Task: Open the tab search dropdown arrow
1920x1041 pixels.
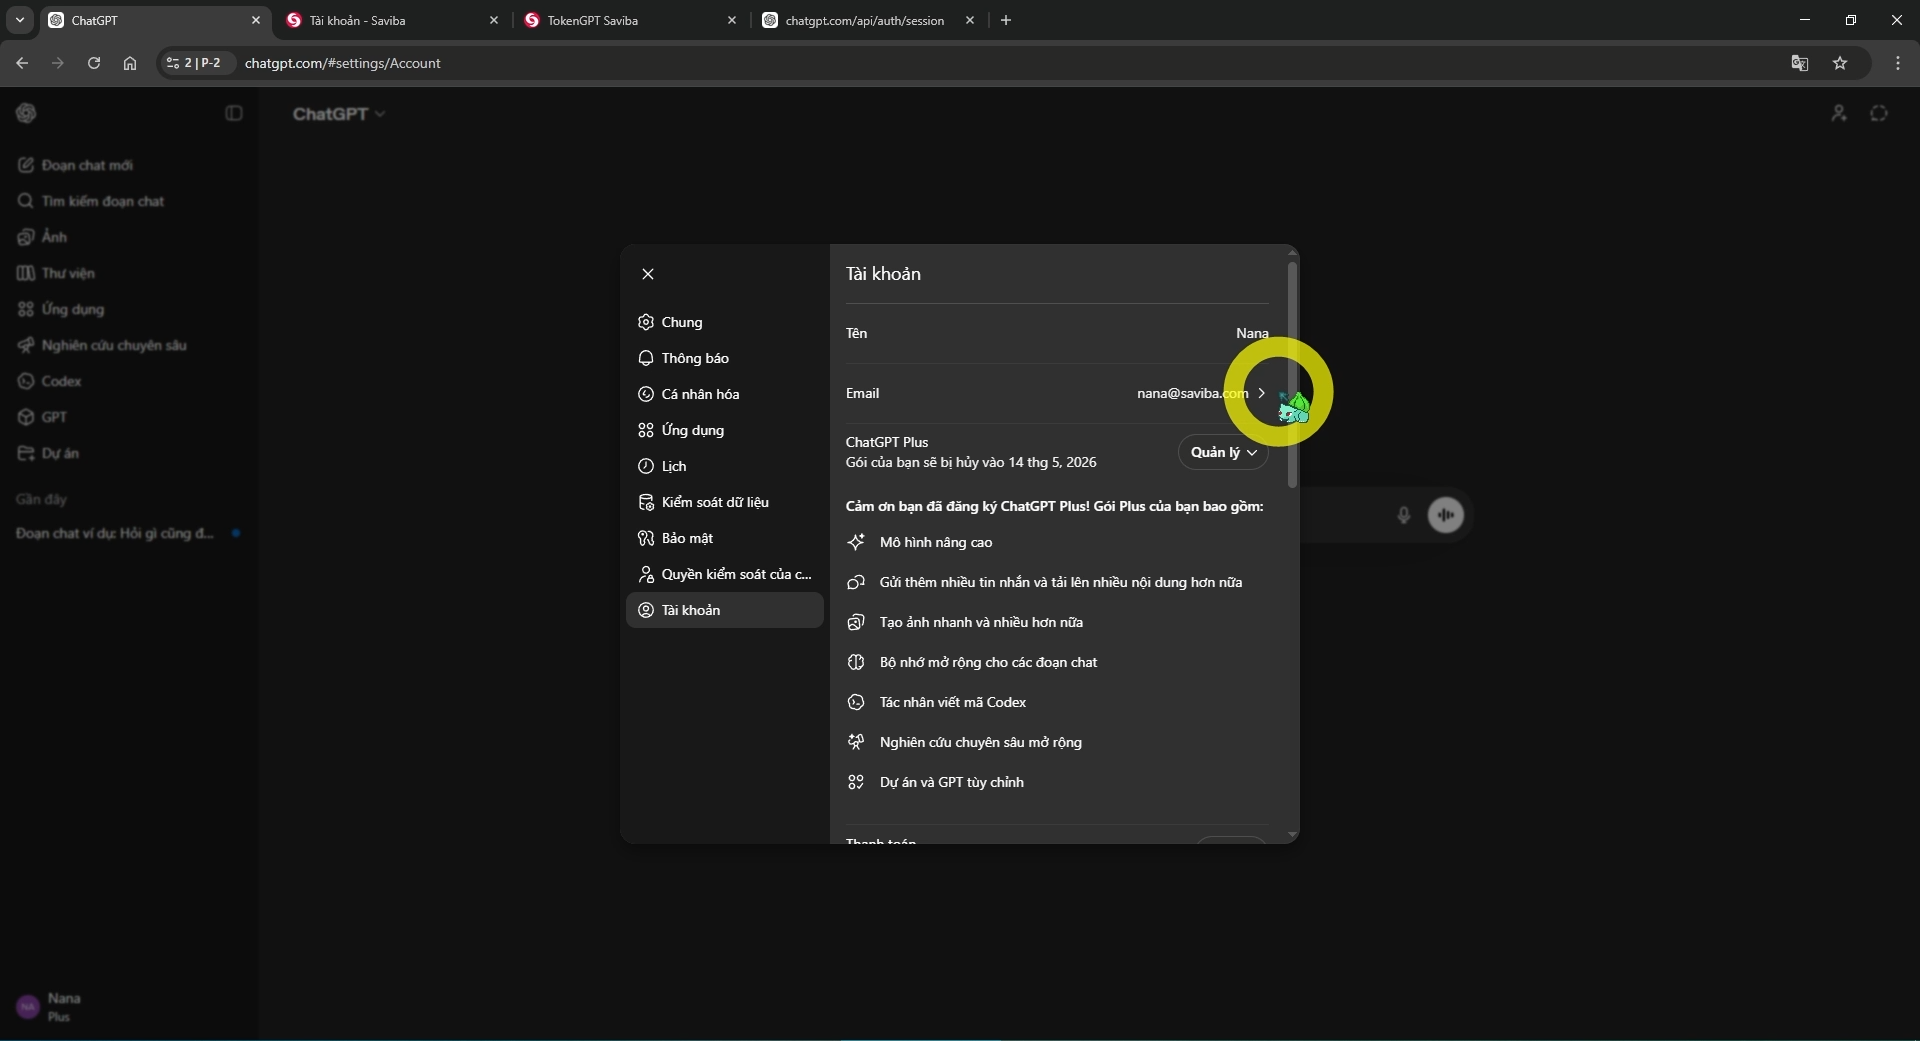Action: point(20,20)
